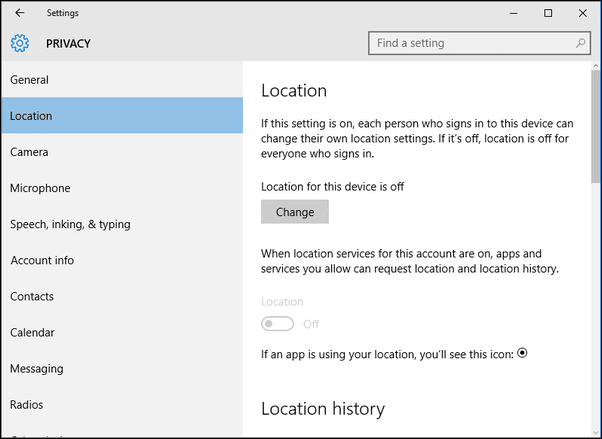Select Calendar in the sidebar
The width and height of the screenshot is (602, 439).
coord(122,332)
